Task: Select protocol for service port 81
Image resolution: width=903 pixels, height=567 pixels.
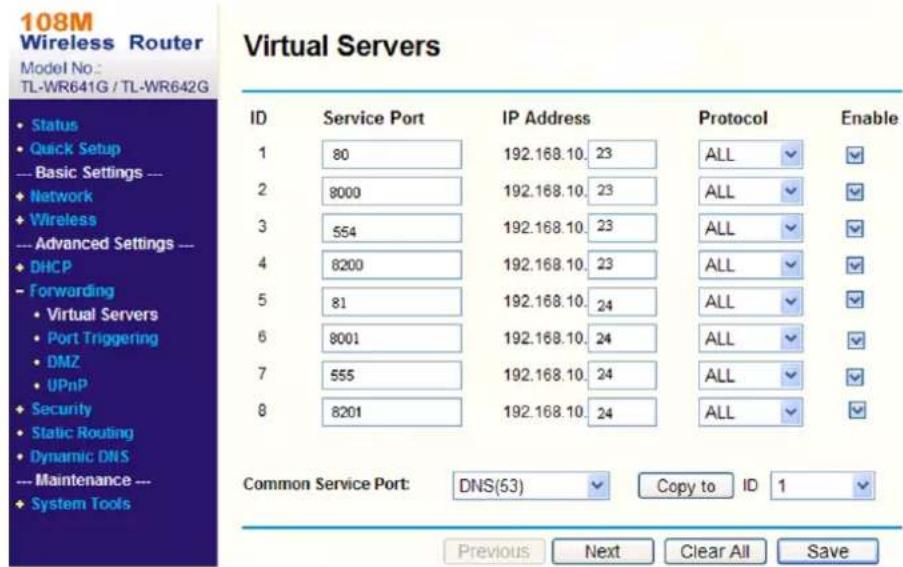Action: (750, 302)
